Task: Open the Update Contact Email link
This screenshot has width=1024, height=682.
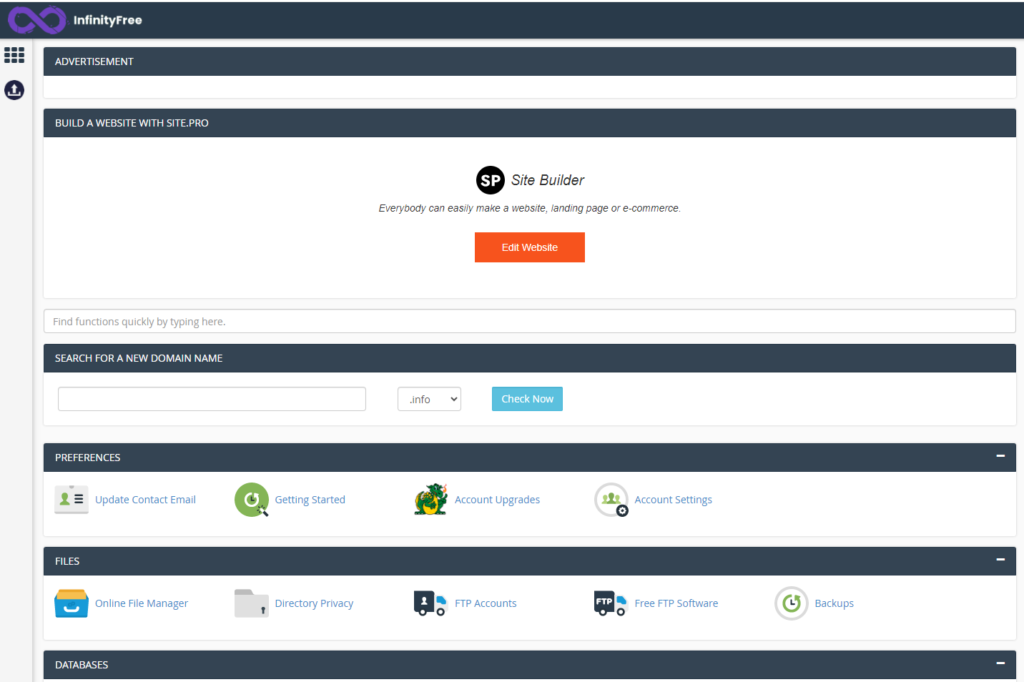Action: (145, 500)
